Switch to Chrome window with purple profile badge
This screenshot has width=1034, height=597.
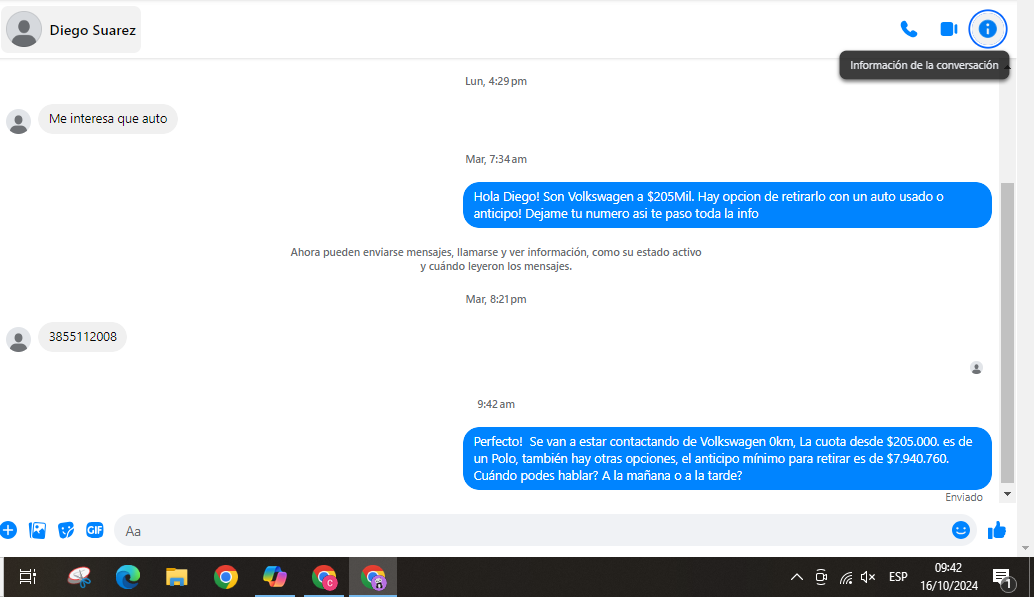[373, 577]
